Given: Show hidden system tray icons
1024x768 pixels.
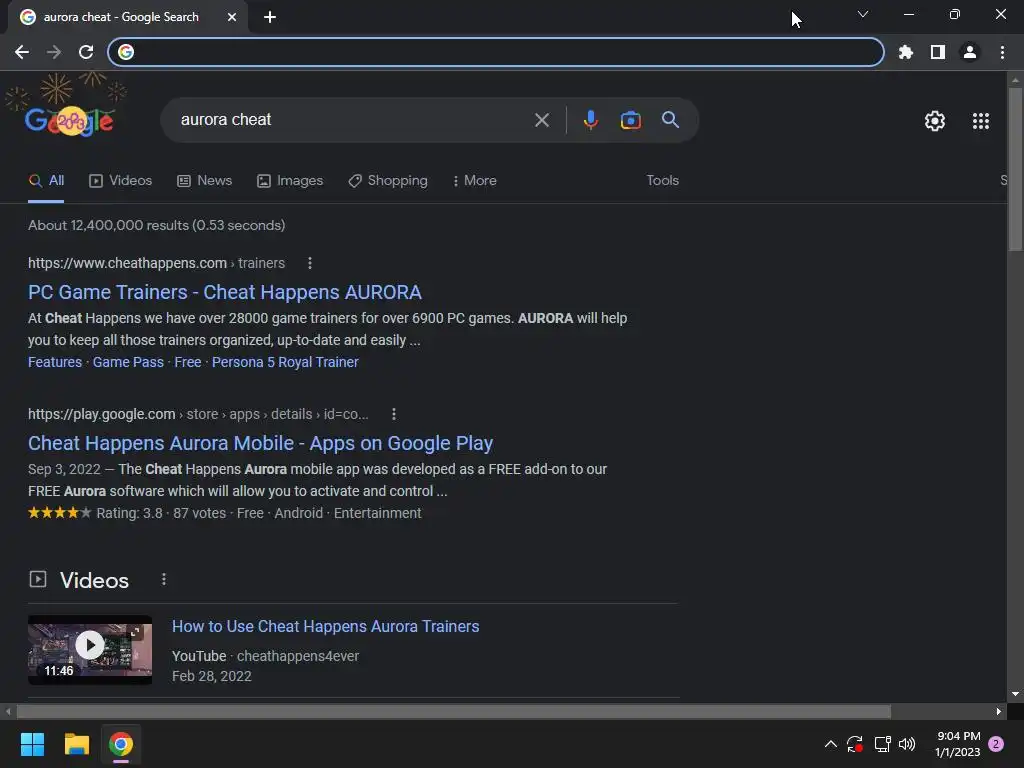Looking at the screenshot, I should coord(830,744).
